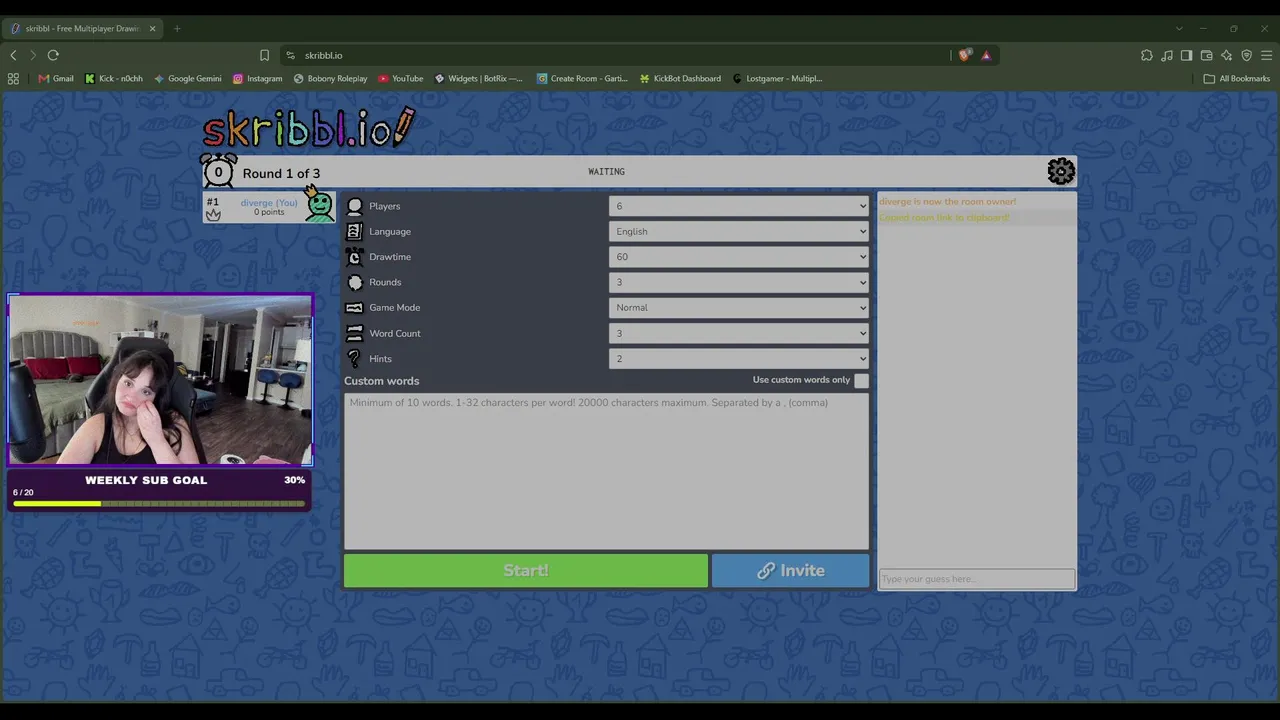Click the Word Count icon
Image resolution: width=1280 pixels, height=720 pixels.
[354, 333]
